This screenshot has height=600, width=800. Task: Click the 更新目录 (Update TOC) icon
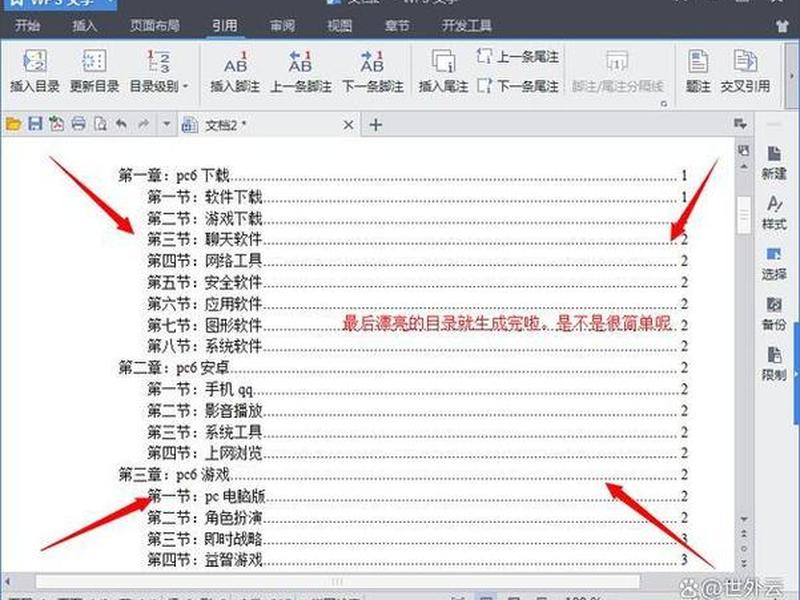click(x=94, y=61)
